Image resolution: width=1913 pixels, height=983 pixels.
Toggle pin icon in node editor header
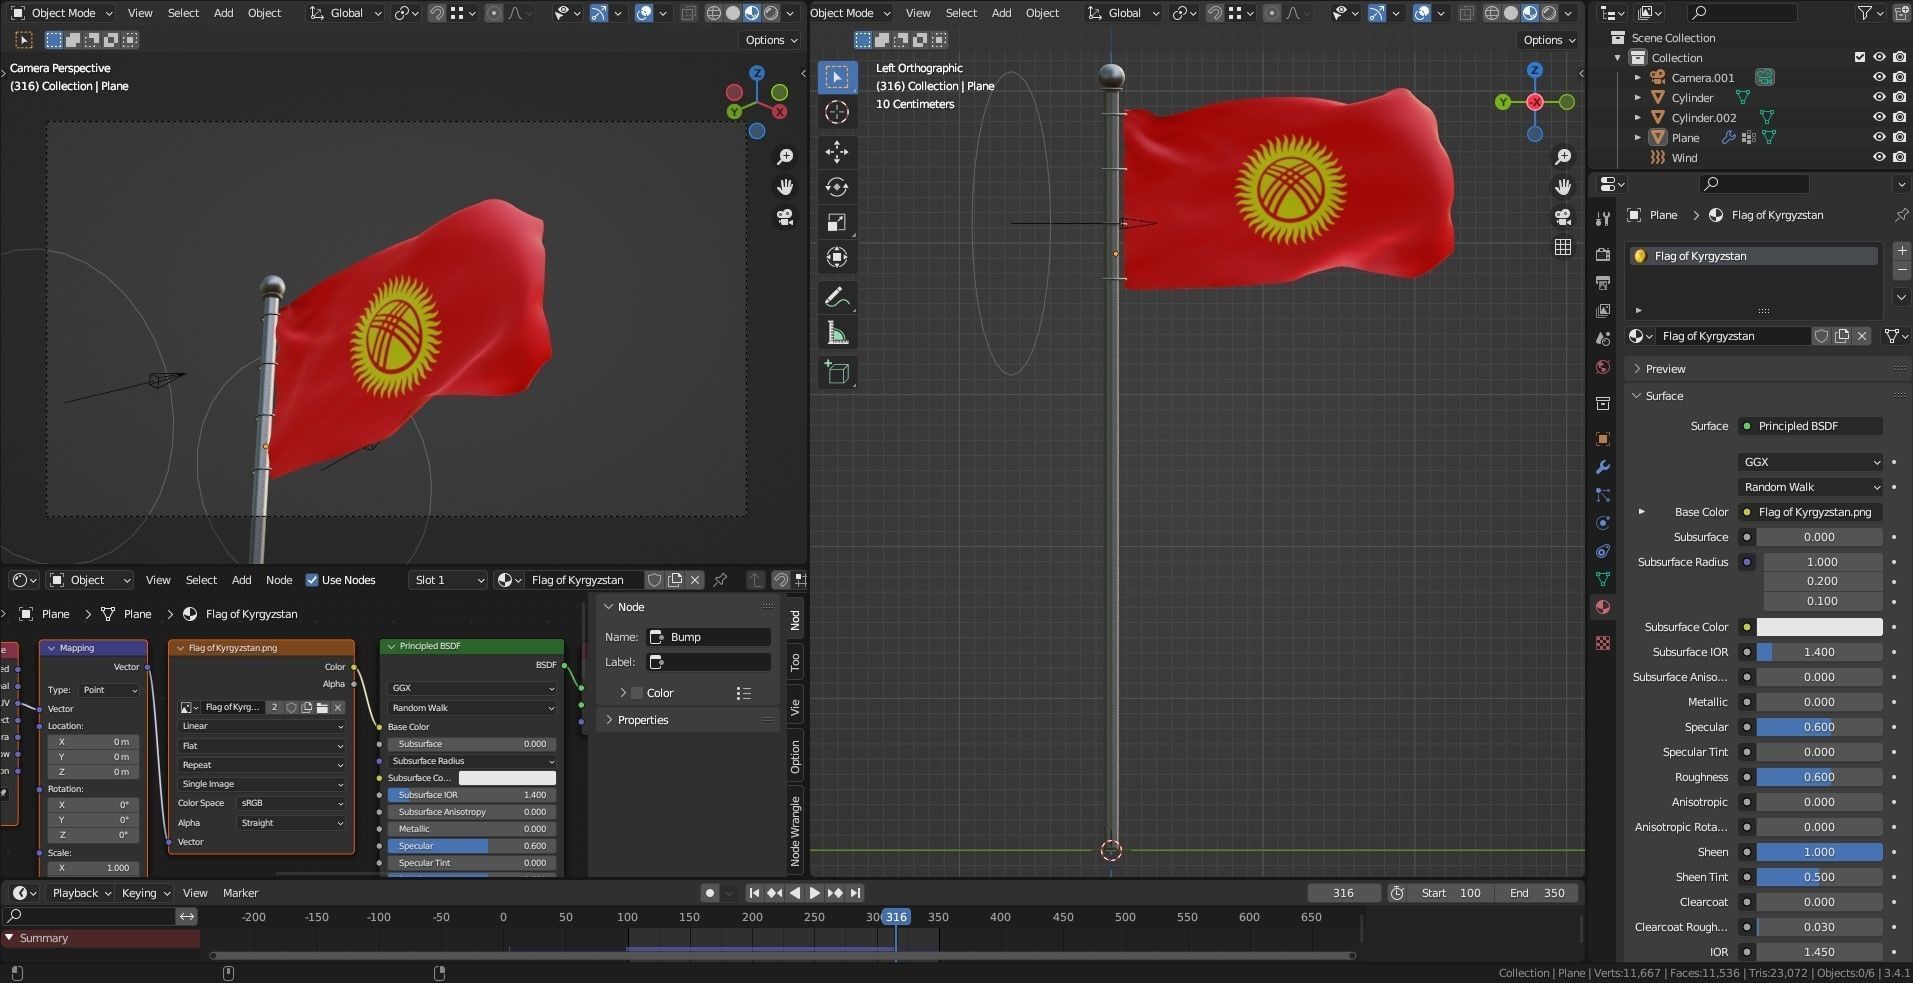[719, 580]
